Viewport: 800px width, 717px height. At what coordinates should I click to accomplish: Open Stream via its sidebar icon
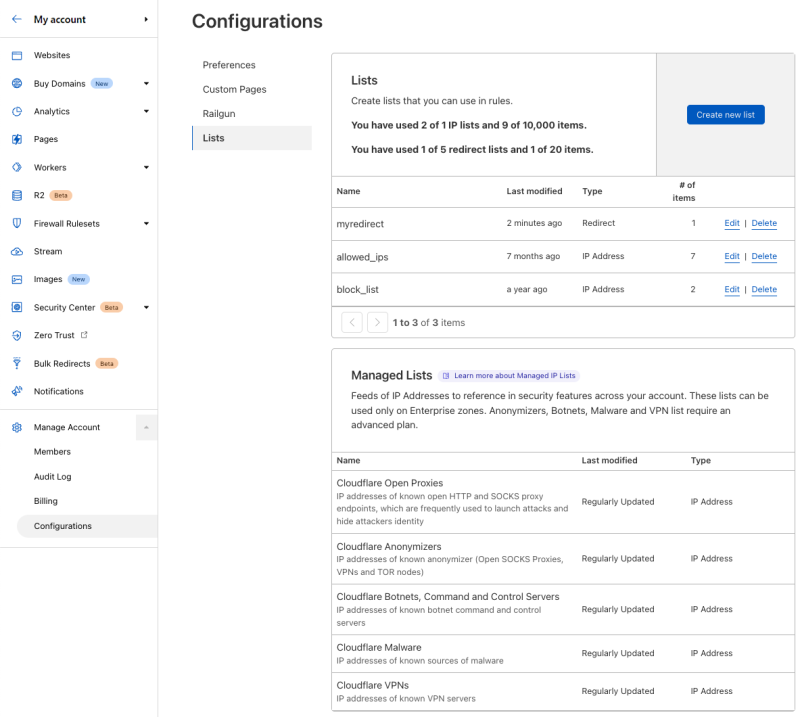[x=15, y=251]
